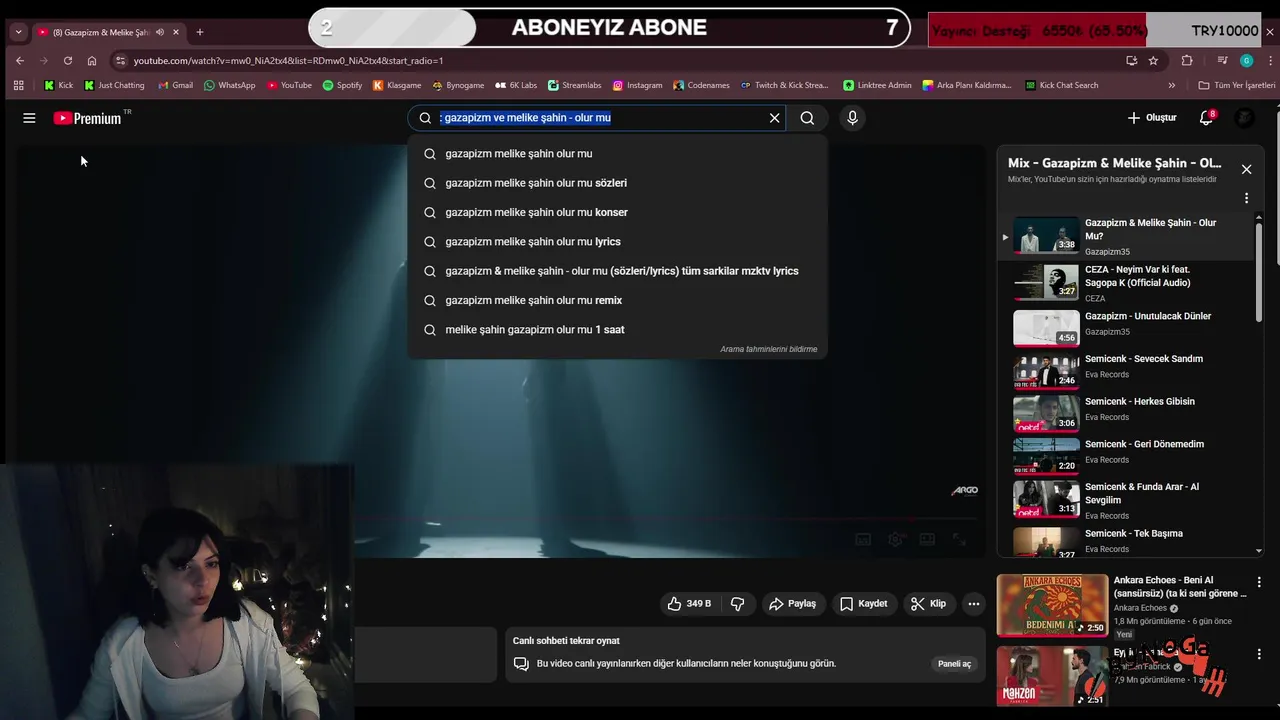Open Gmail bookmark
This screenshot has height=720, width=1280.
click(175, 85)
